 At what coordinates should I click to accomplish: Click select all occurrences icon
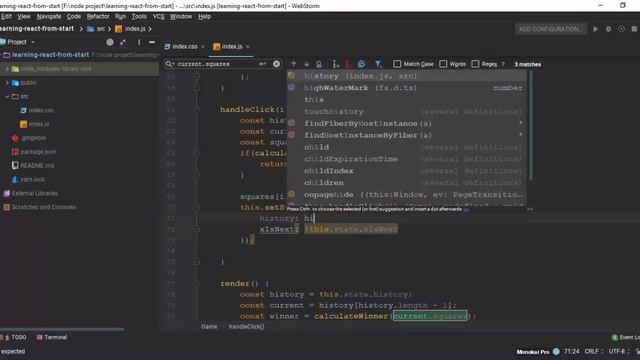361,64
